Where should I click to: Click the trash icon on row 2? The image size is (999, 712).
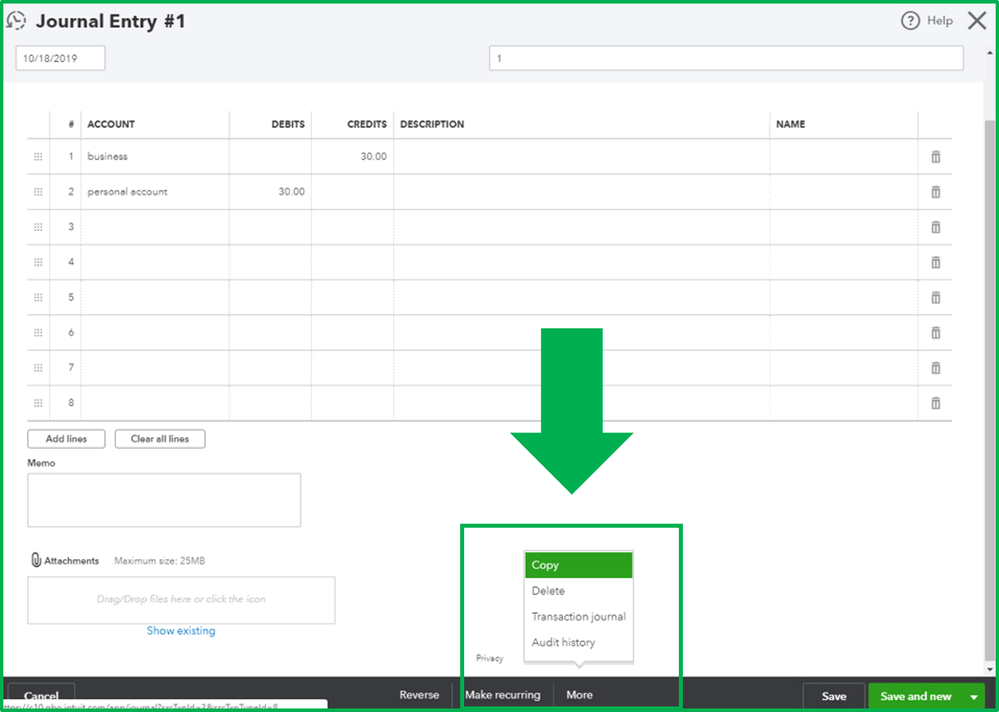(x=935, y=192)
